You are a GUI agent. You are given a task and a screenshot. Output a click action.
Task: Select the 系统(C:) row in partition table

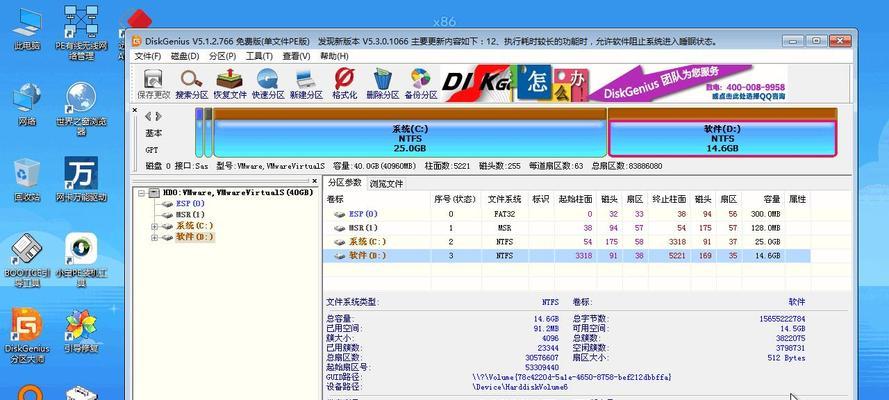(x=566, y=242)
